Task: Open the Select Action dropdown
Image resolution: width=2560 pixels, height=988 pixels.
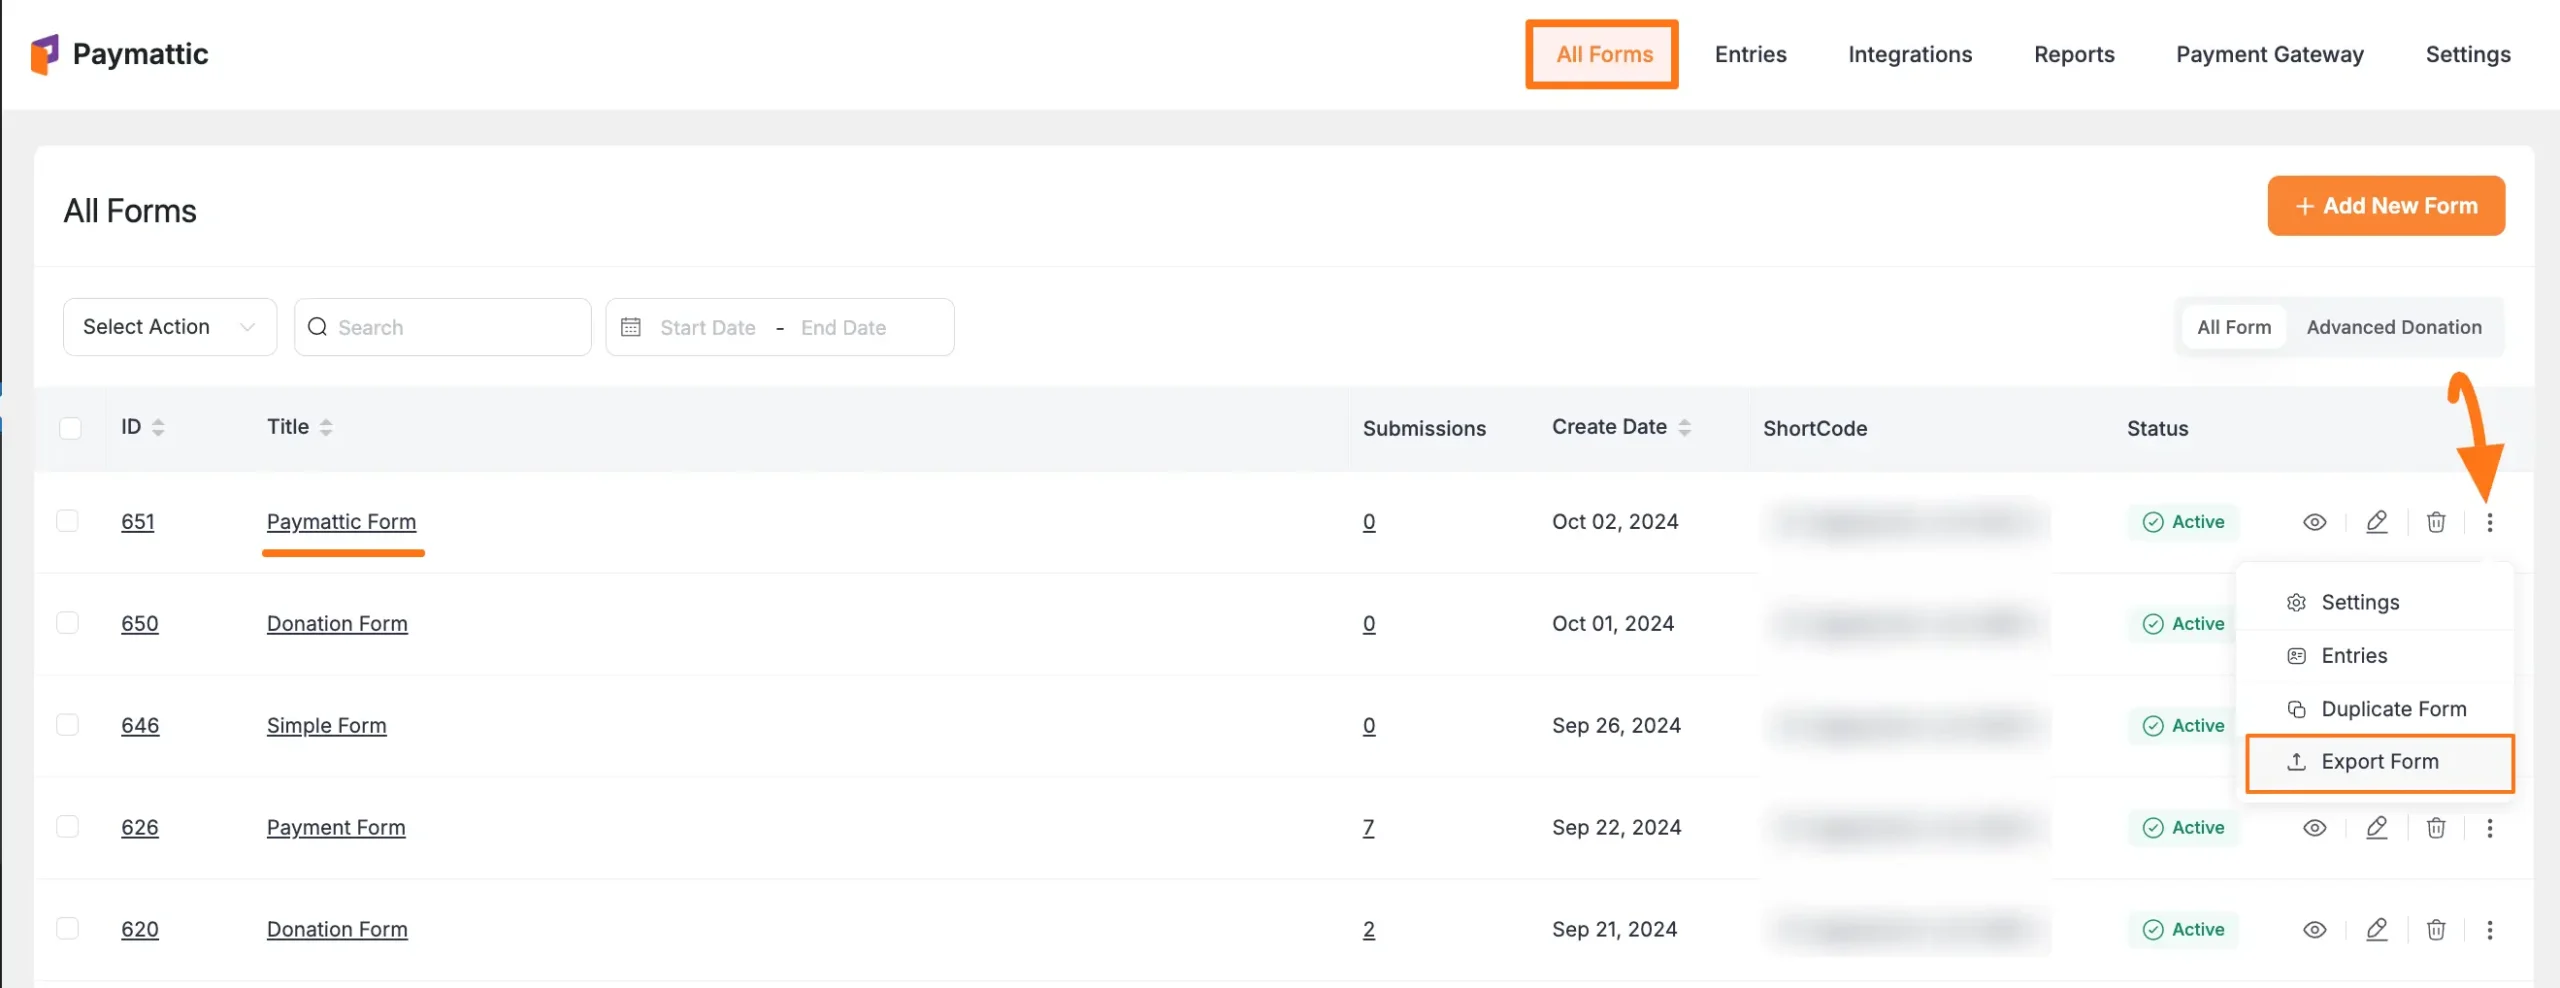Action: 169,327
